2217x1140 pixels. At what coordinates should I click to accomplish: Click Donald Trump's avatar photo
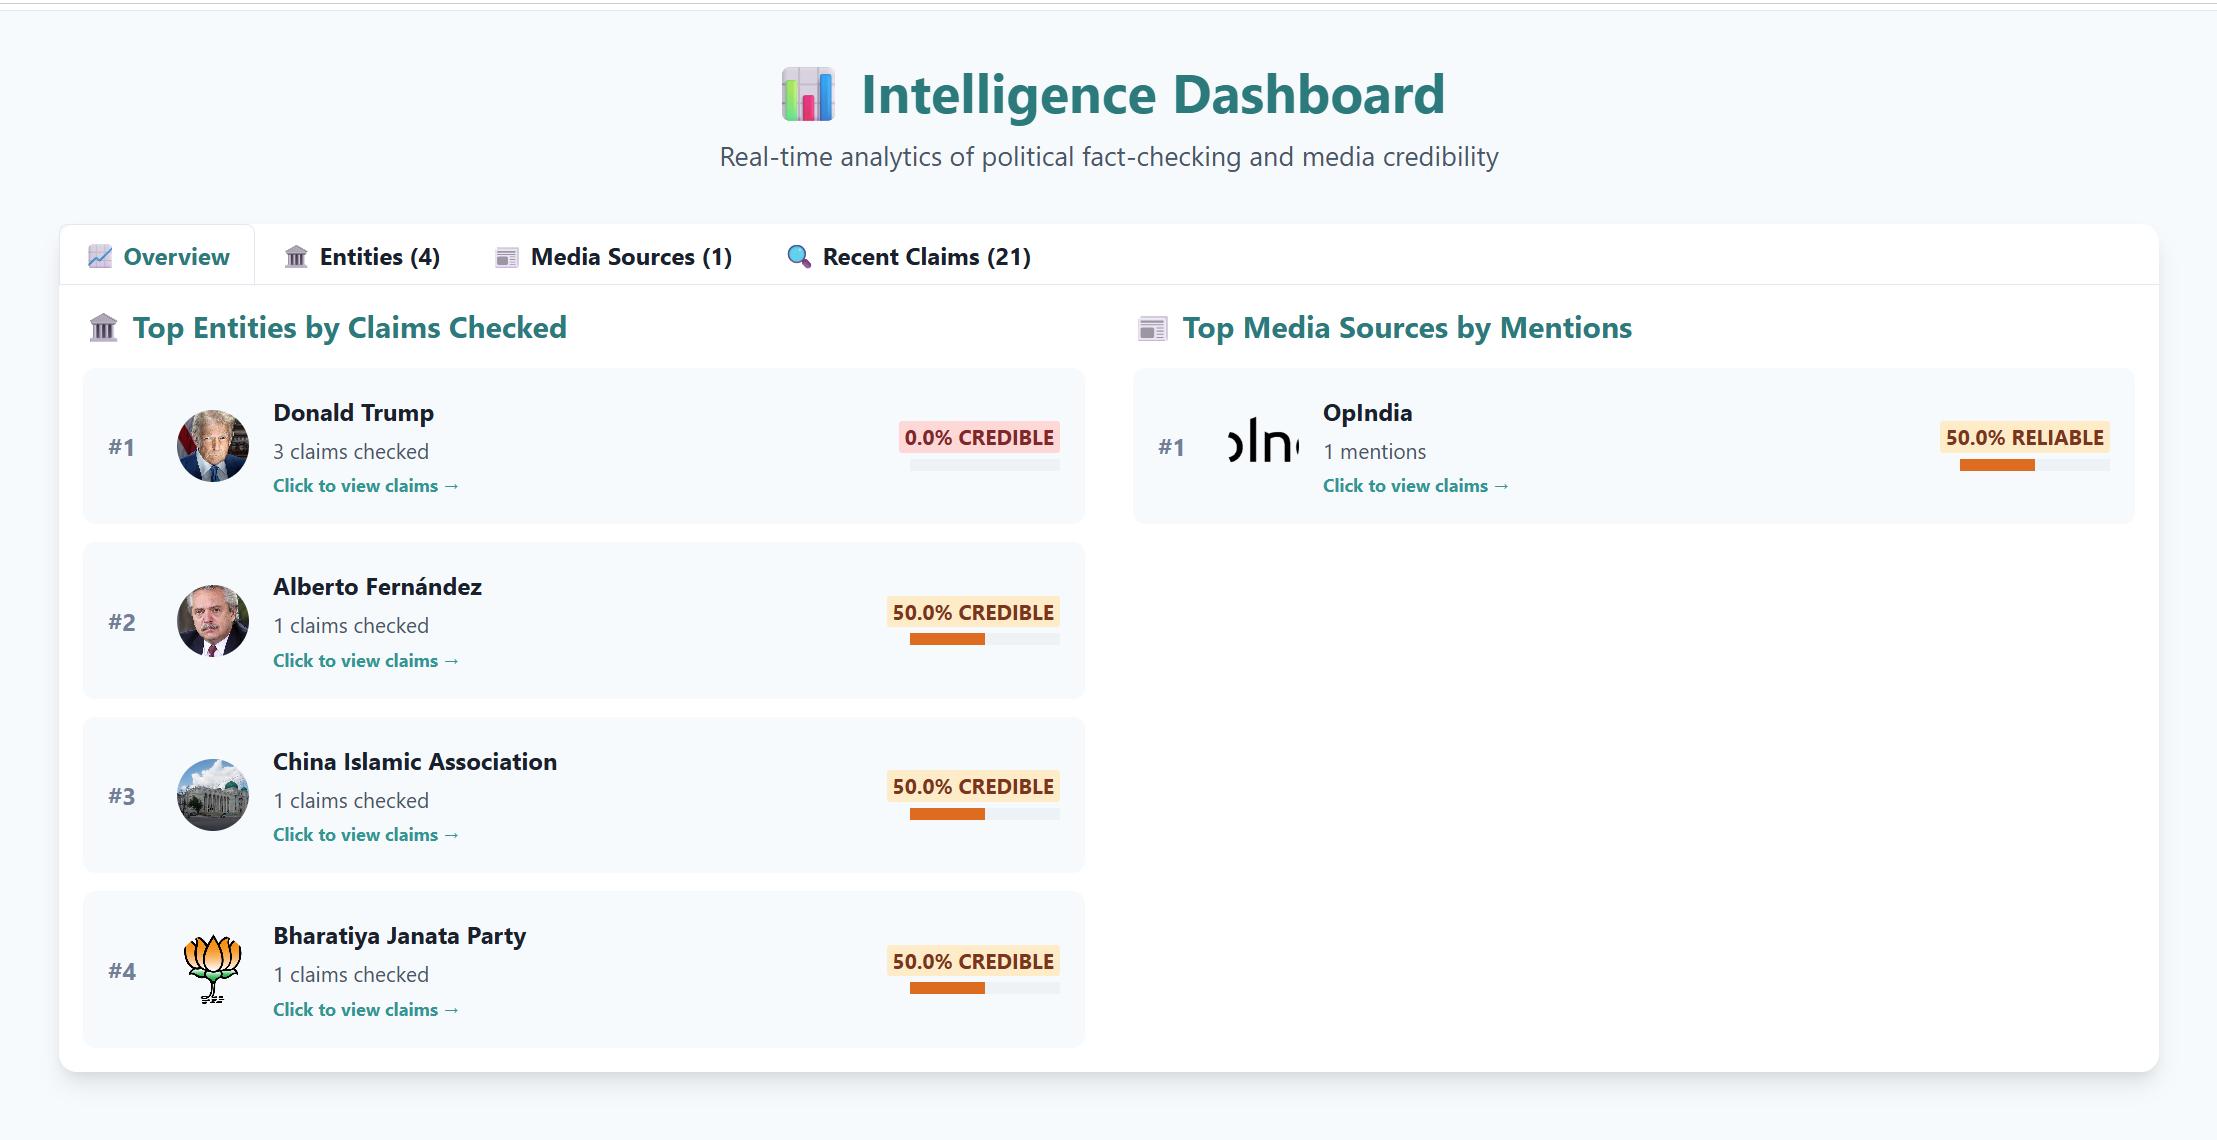click(x=213, y=446)
